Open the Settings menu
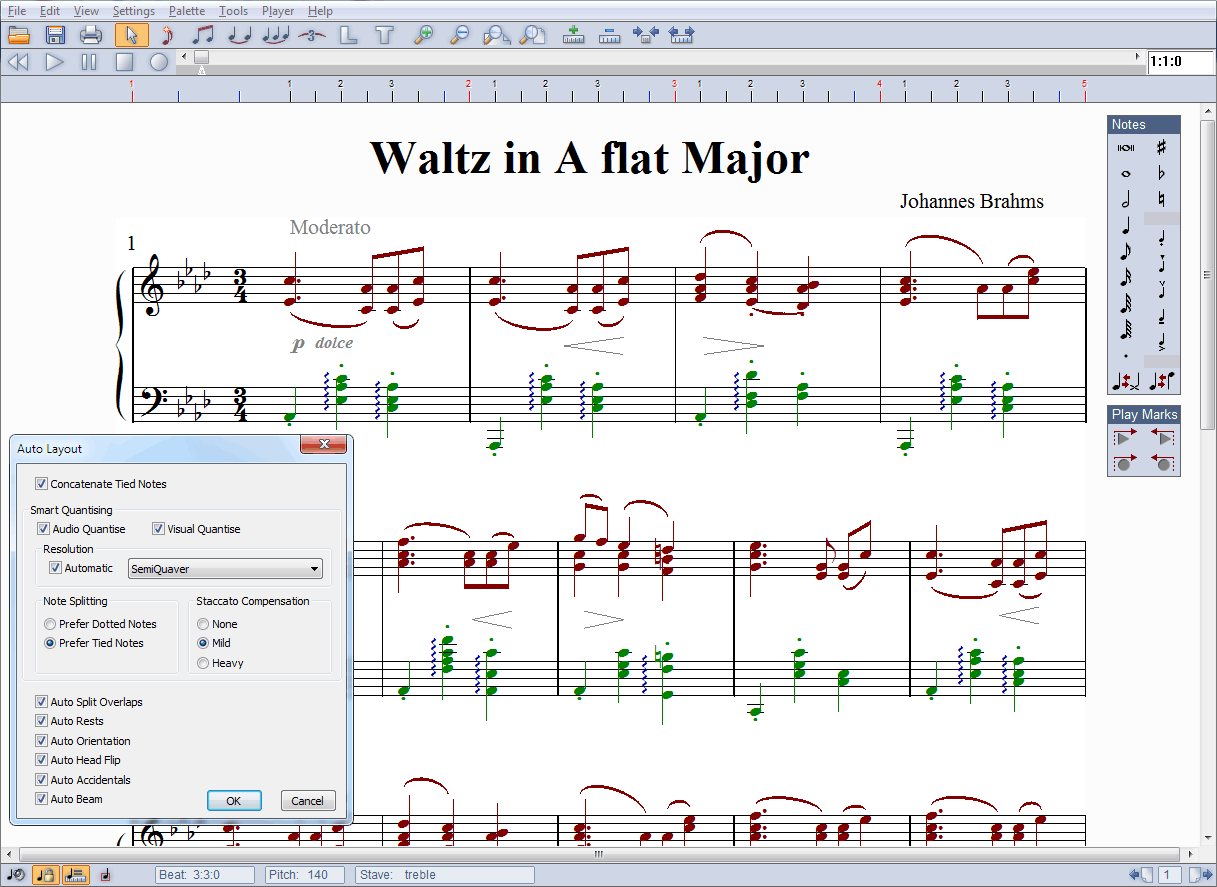This screenshot has height=887, width=1217. [x=133, y=11]
